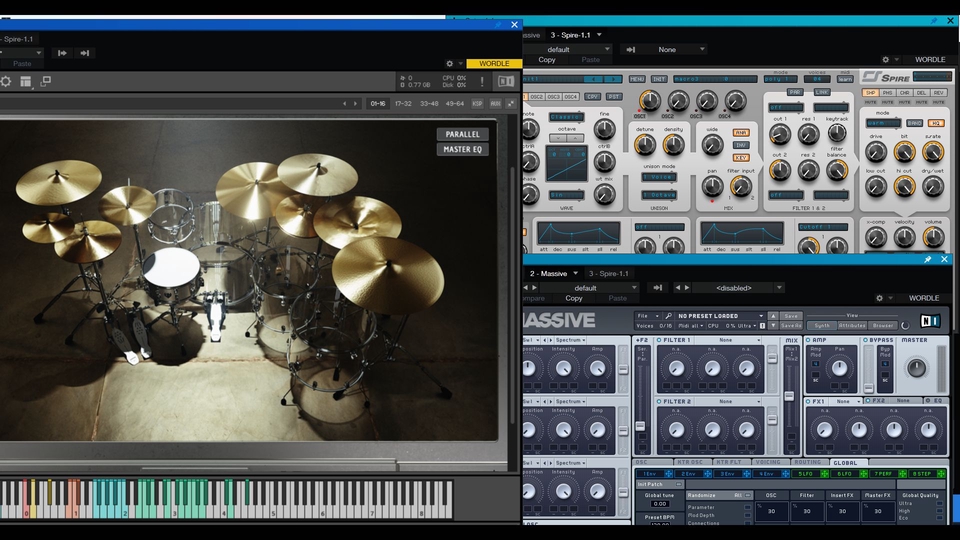Open settings gear in Spire plugin window
The image size is (960, 540).
pyautogui.click(x=885, y=59)
